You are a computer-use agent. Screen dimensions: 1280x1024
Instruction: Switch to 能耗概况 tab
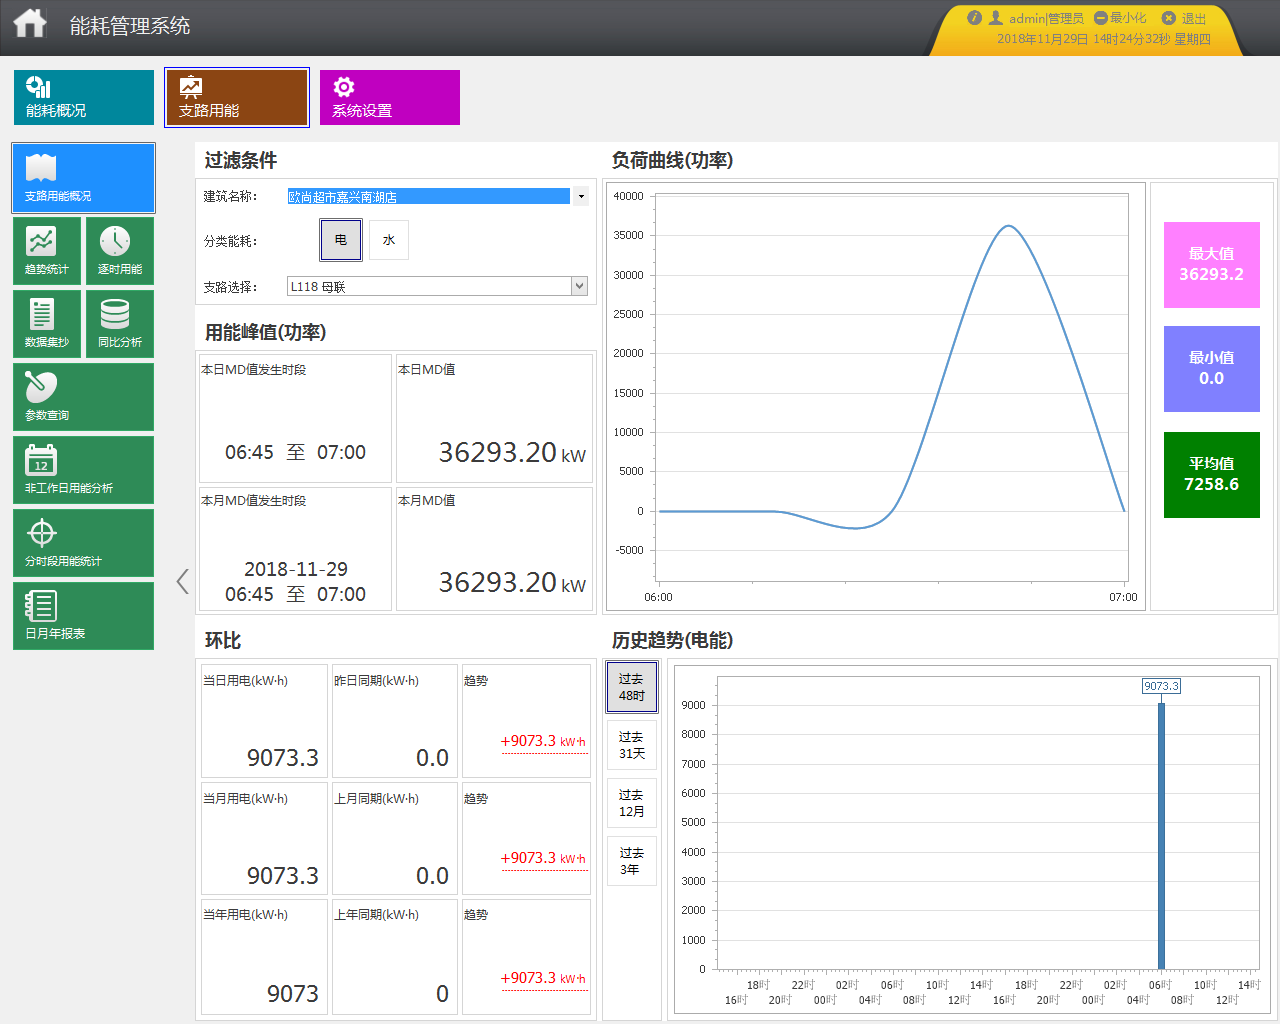coord(84,97)
